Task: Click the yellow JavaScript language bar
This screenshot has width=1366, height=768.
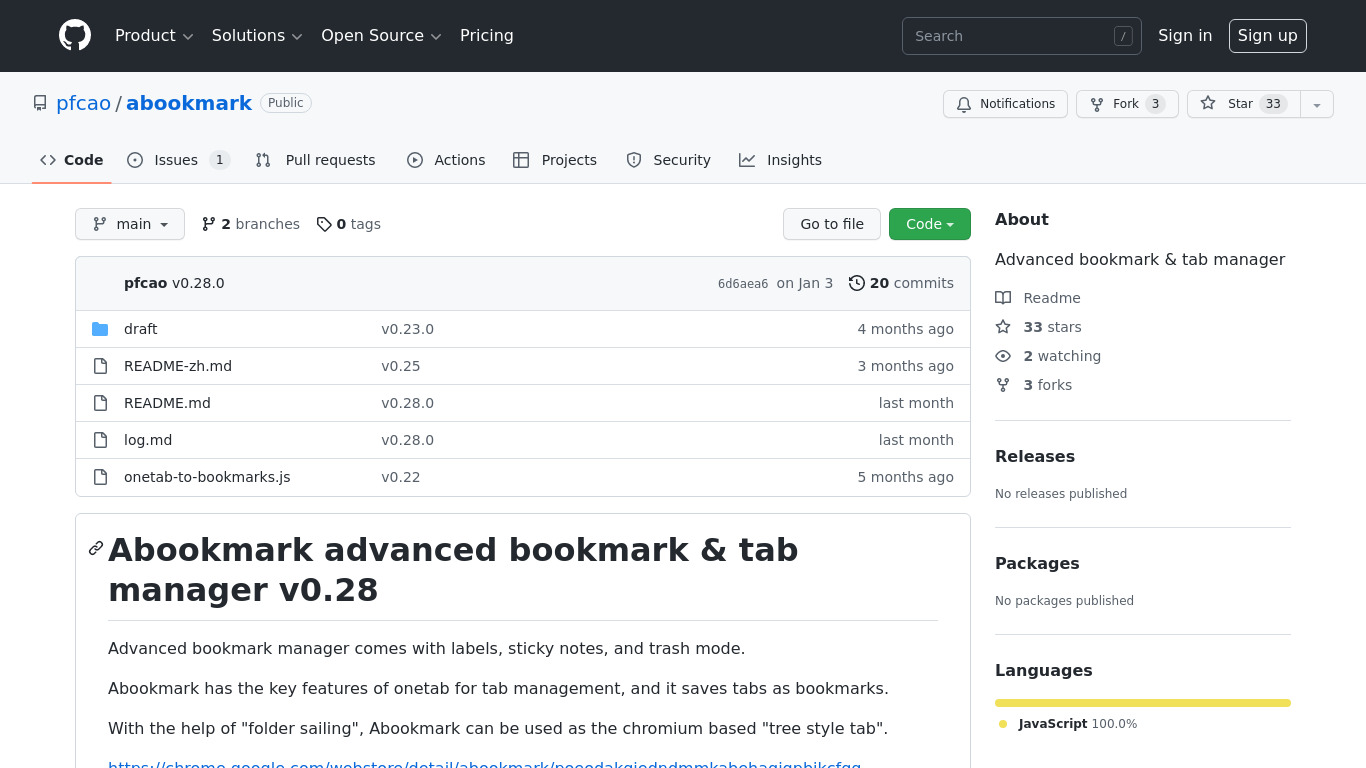Action: click(x=1143, y=703)
